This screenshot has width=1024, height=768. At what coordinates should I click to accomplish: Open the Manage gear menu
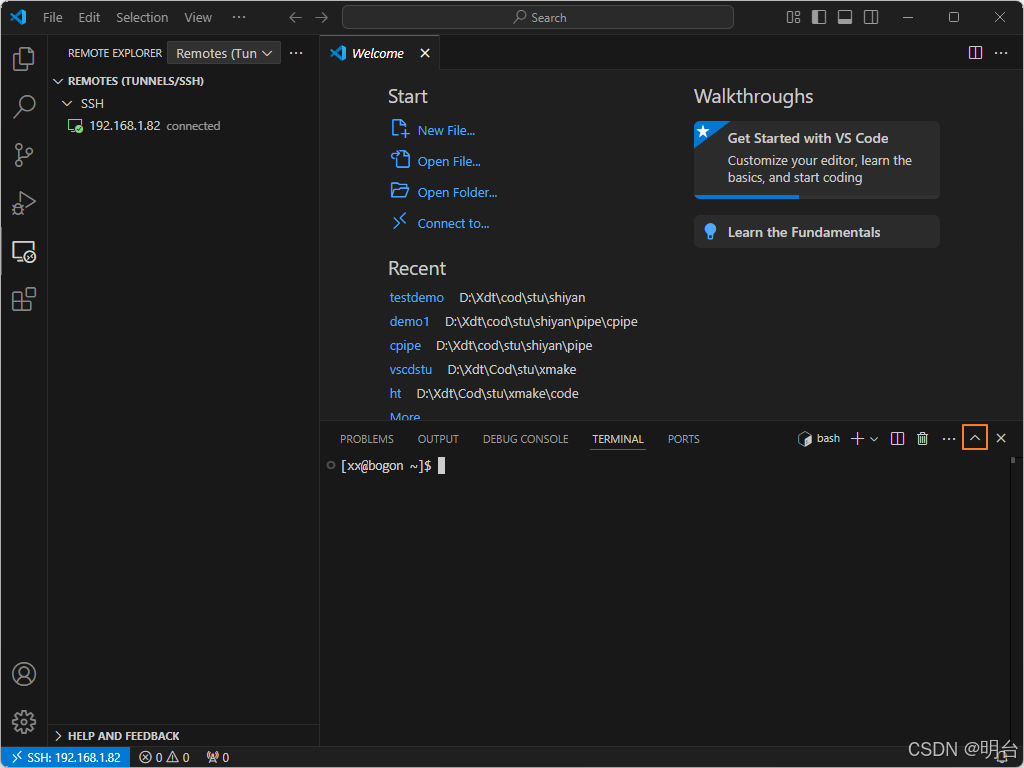pyautogui.click(x=24, y=722)
